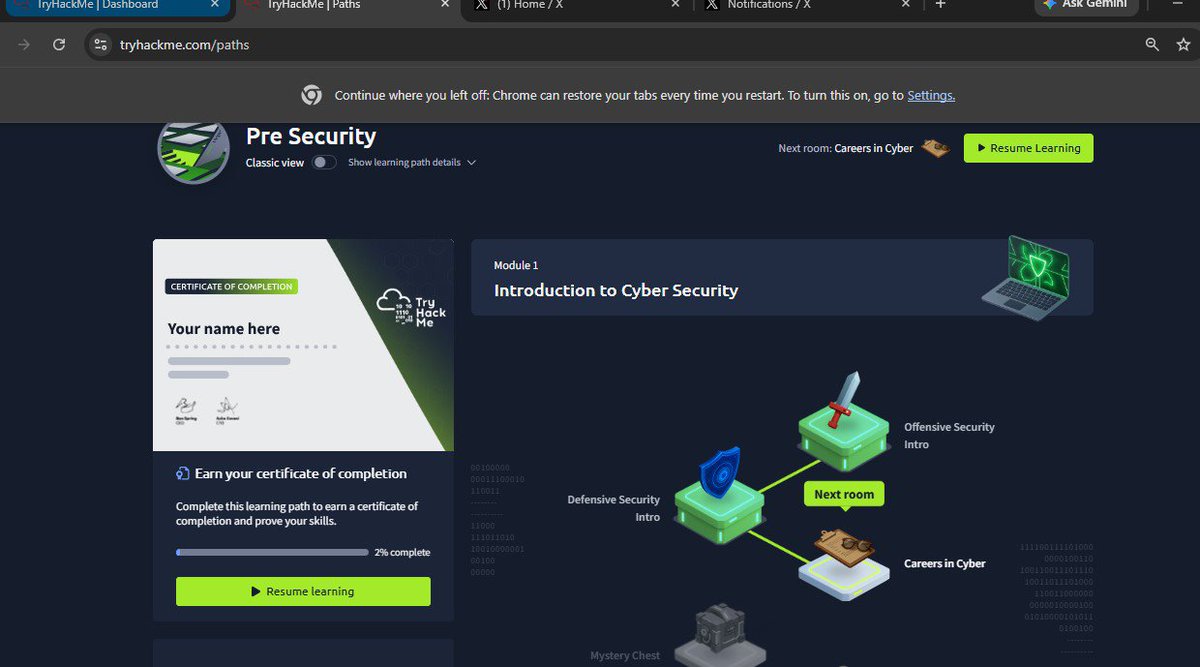Click the '2% complete' text
The height and width of the screenshot is (667, 1200).
(402, 552)
